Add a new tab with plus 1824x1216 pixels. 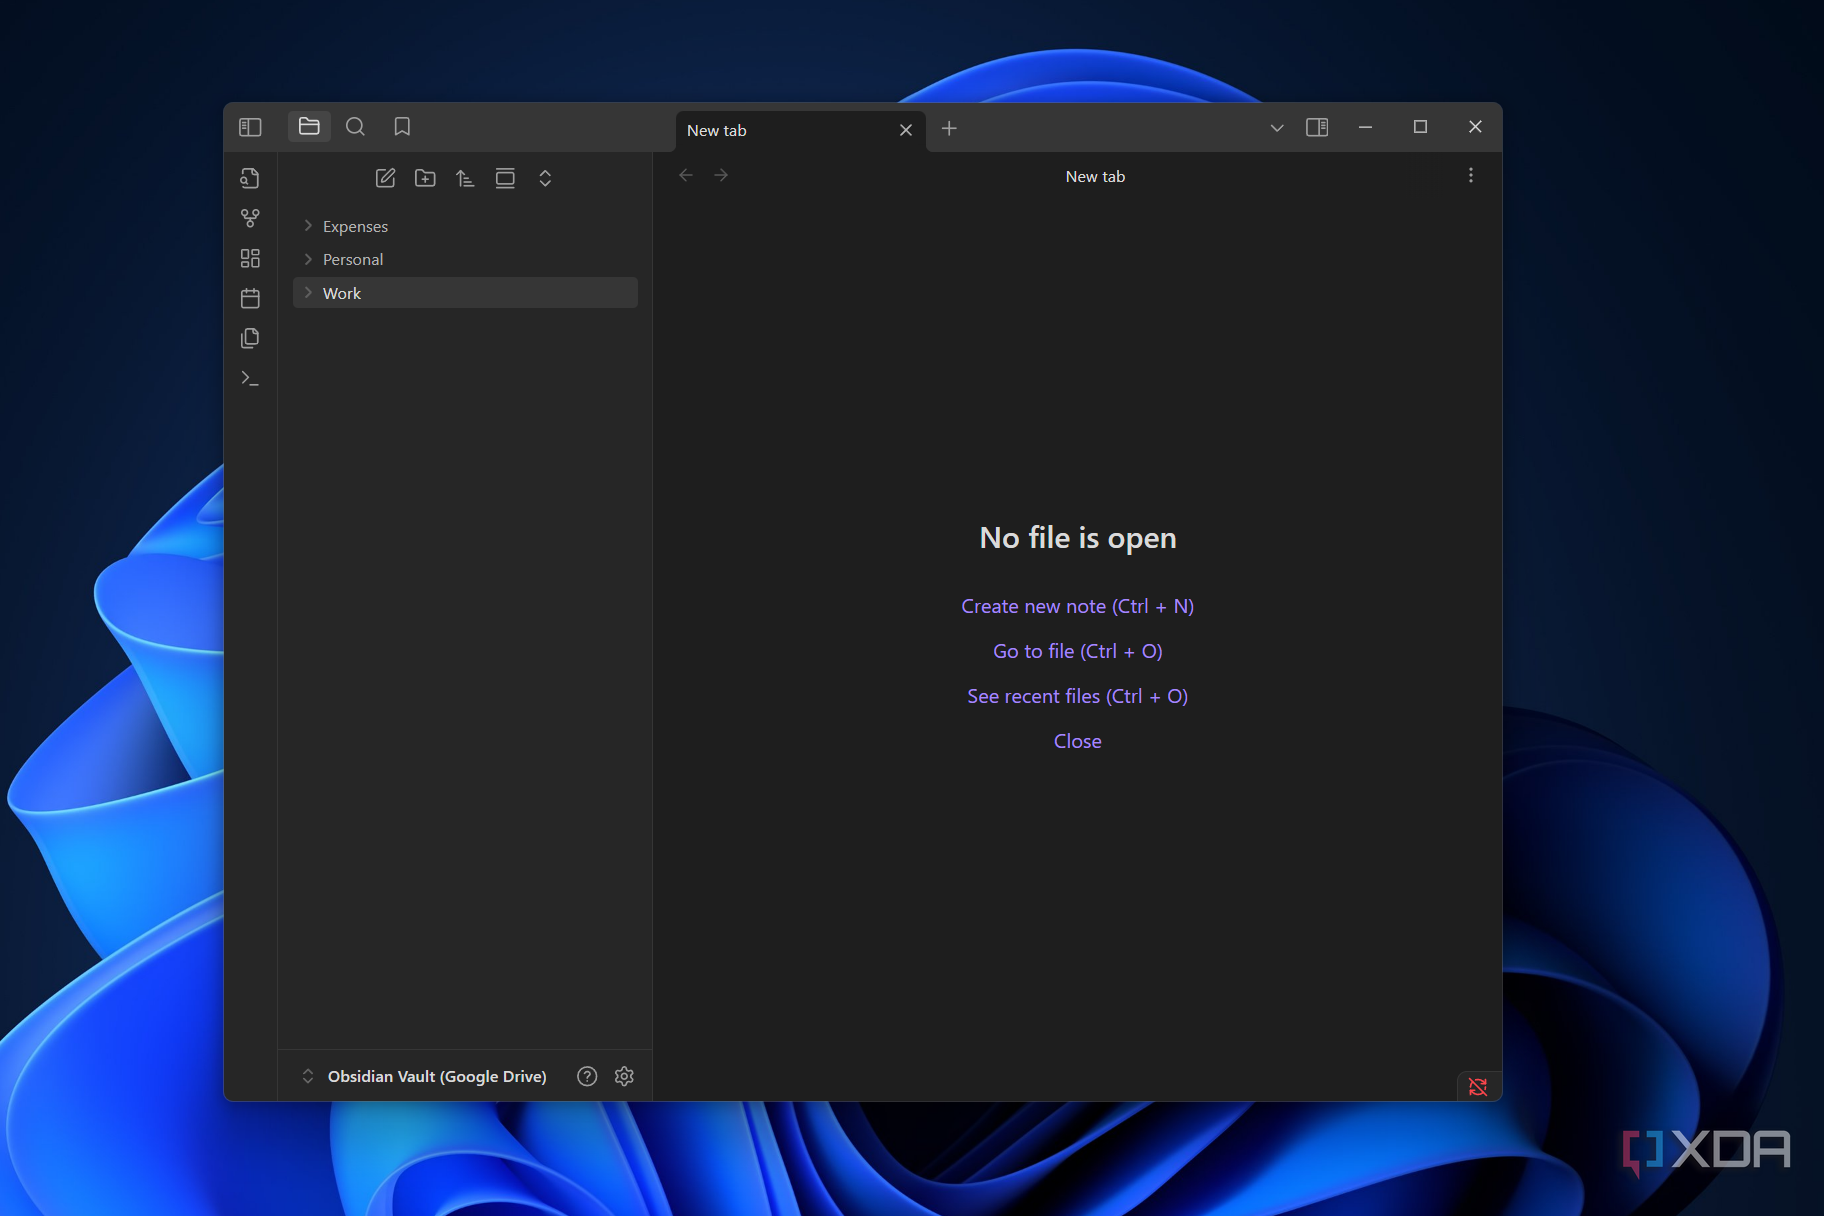(x=949, y=128)
